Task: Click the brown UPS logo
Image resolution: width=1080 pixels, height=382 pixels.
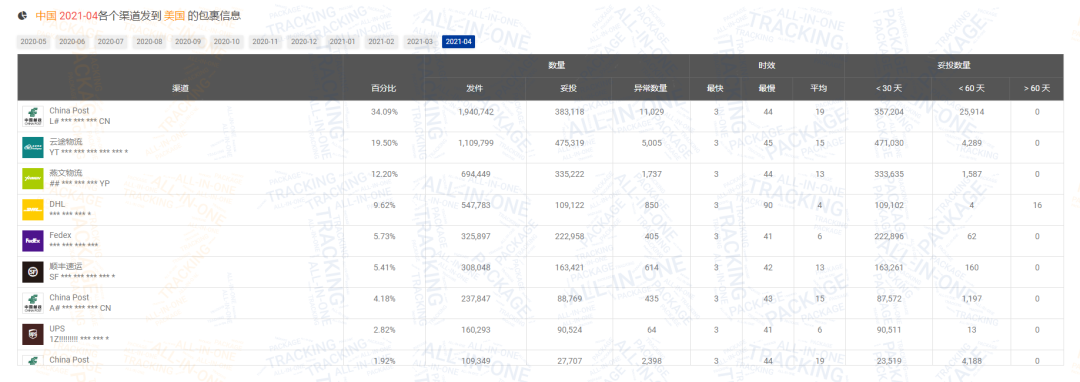Action: pyautogui.click(x=33, y=335)
